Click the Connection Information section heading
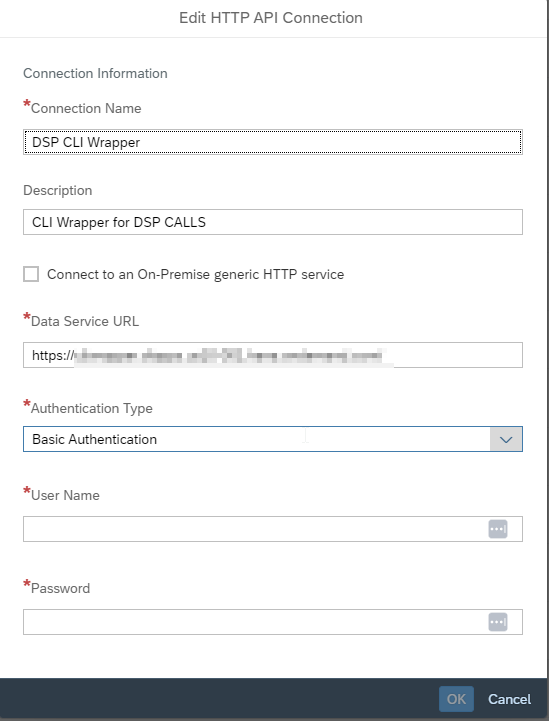 click(x=95, y=73)
